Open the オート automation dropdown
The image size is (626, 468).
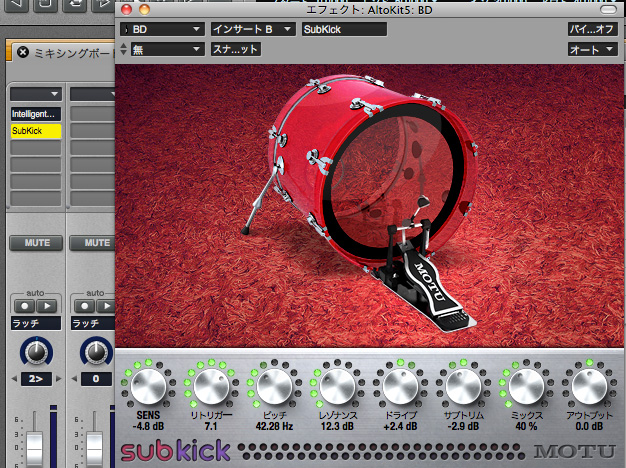pos(593,50)
